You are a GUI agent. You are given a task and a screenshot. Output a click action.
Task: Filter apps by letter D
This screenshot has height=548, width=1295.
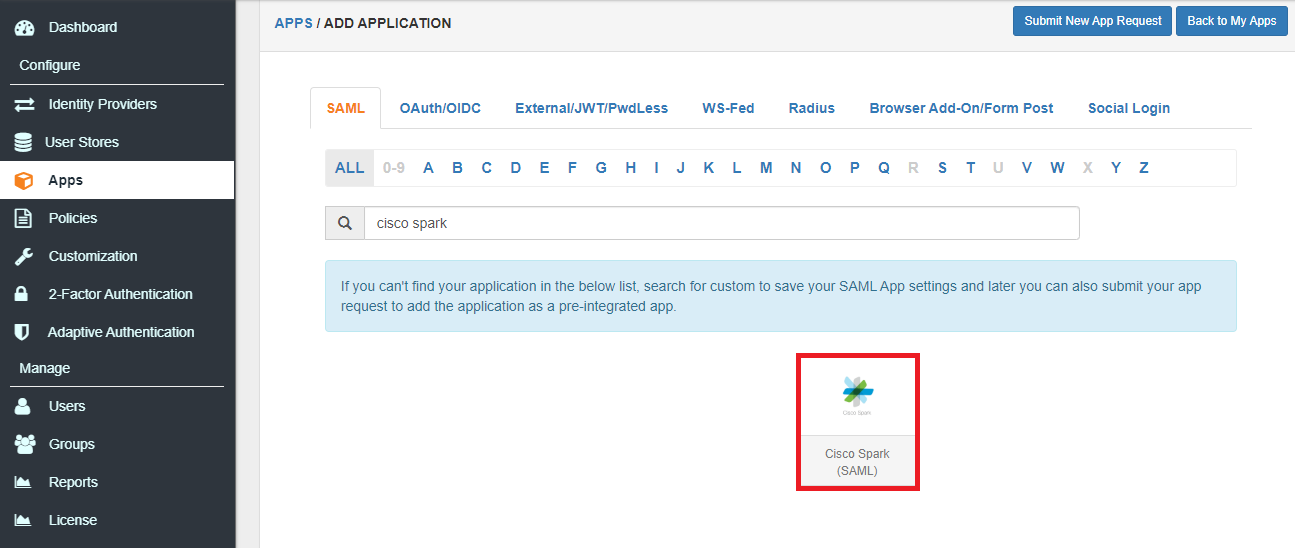pyautogui.click(x=516, y=168)
